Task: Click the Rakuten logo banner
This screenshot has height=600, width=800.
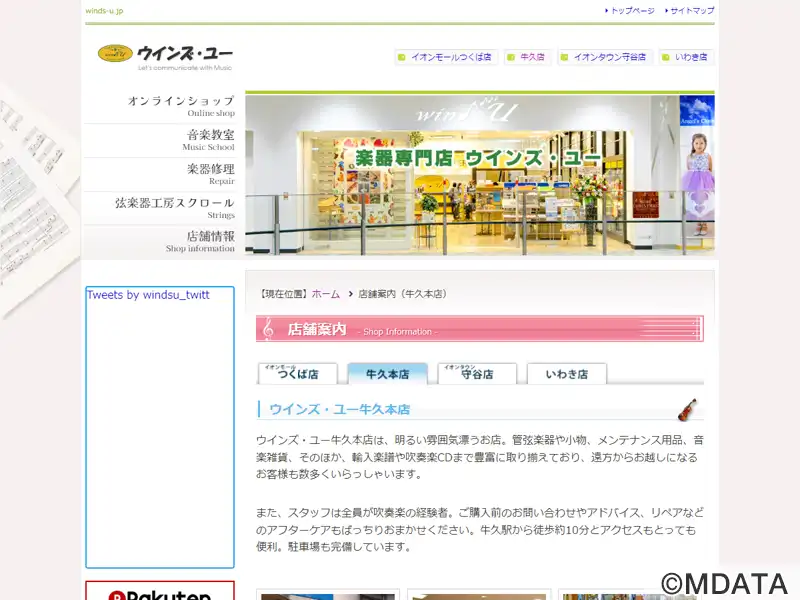Action: [160, 590]
